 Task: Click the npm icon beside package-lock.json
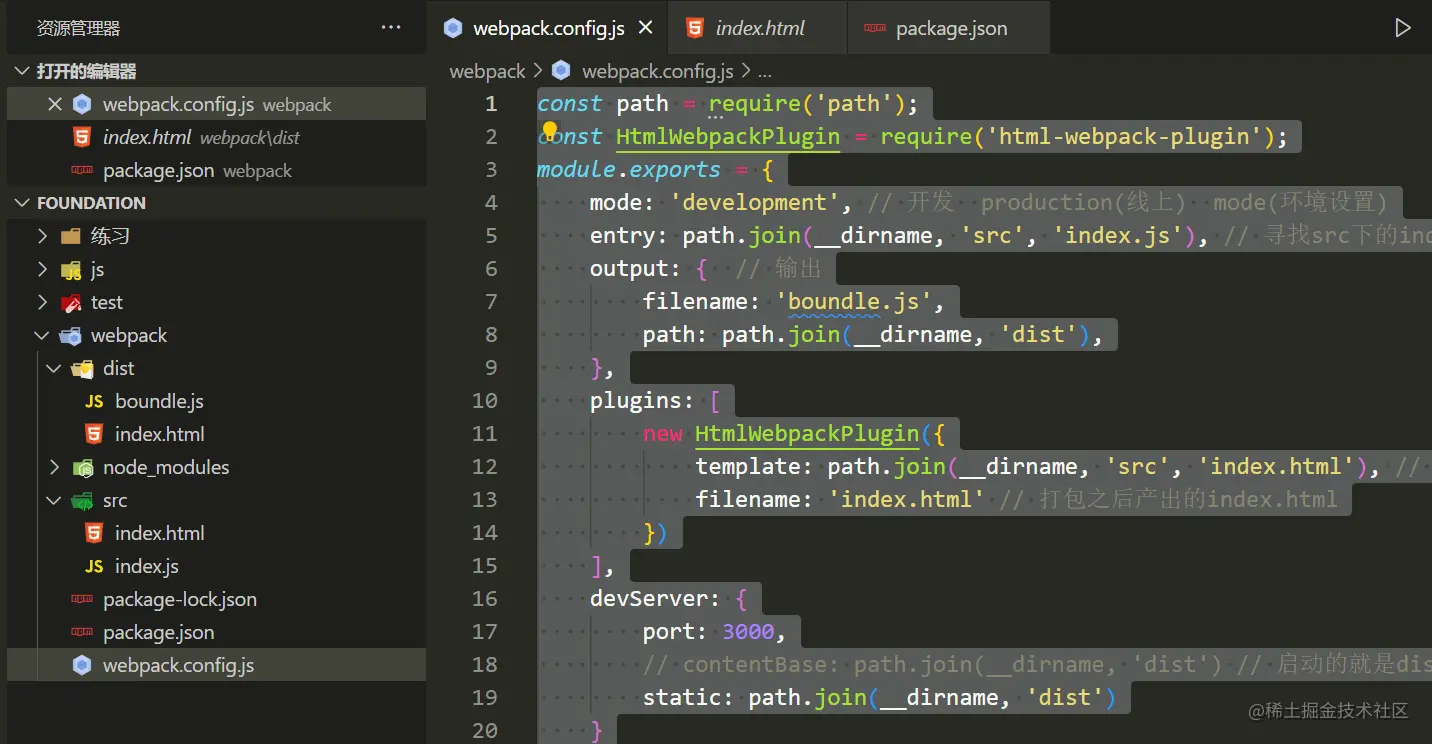coord(82,600)
